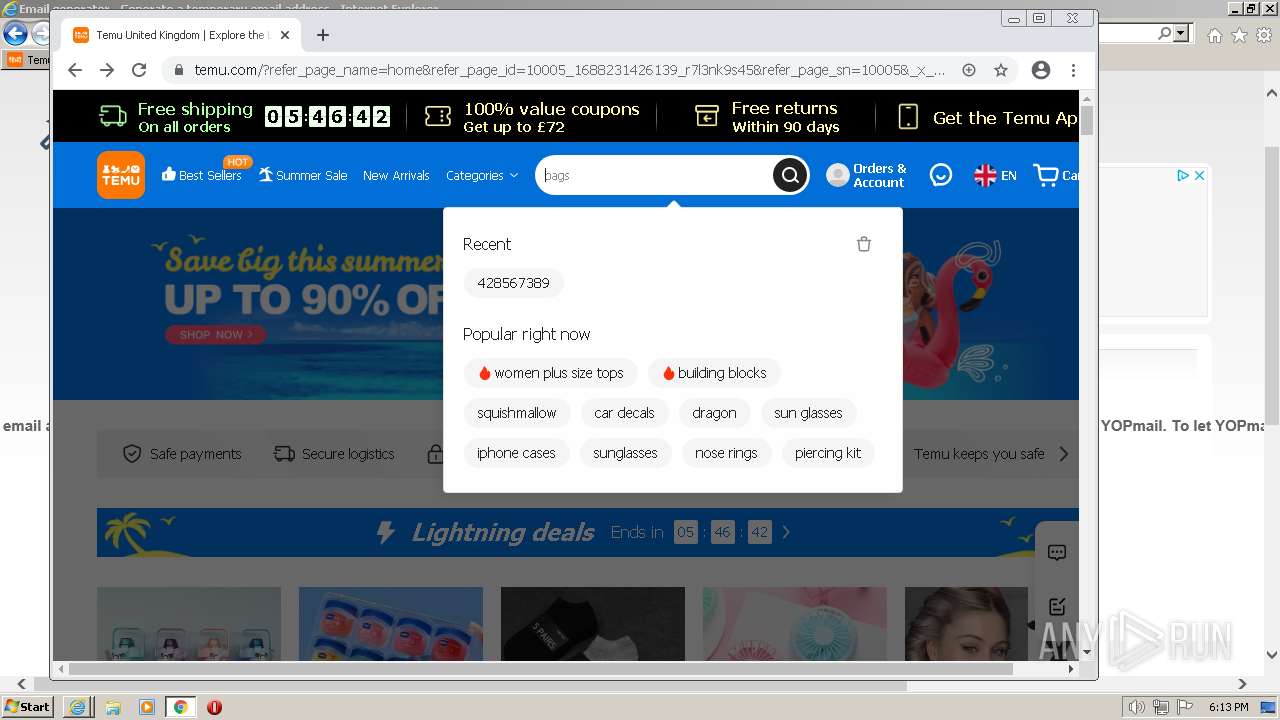Image resolution: width=1280 pixels, height=720 pixels.
Task: Click the Windows Start button
Action: pyautogui.click(x=28, y=707)
